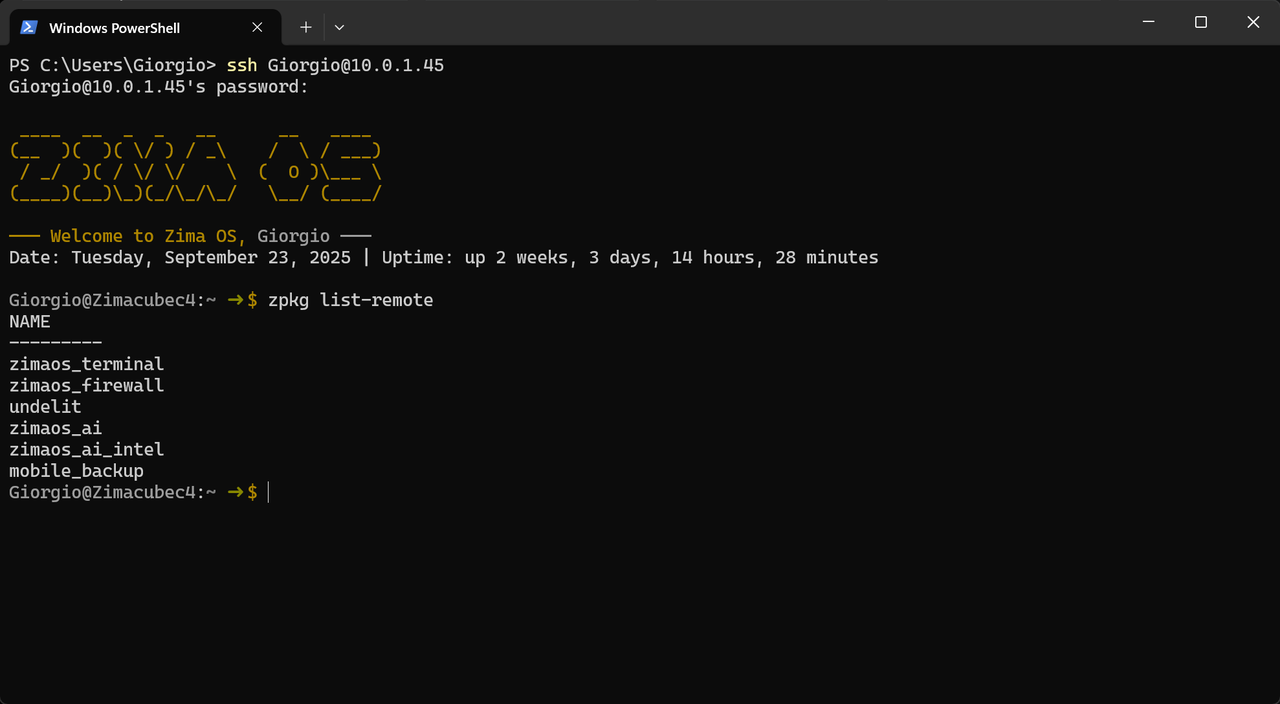Close the Windows PowerShell tab
Image resolution: width=1280 pixels, height=704 pixels.
[x=258, y=27]
